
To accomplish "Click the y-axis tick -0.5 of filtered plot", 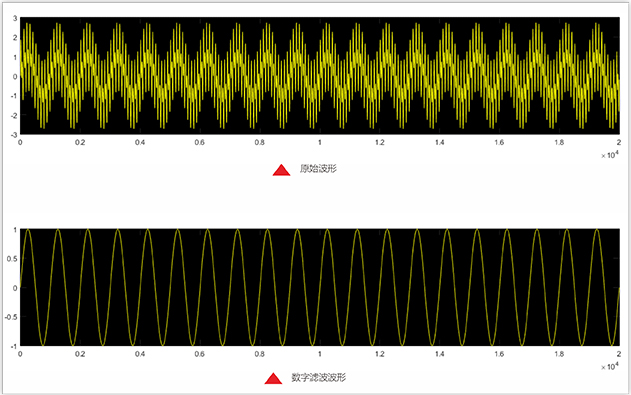I will click(11, 317).
